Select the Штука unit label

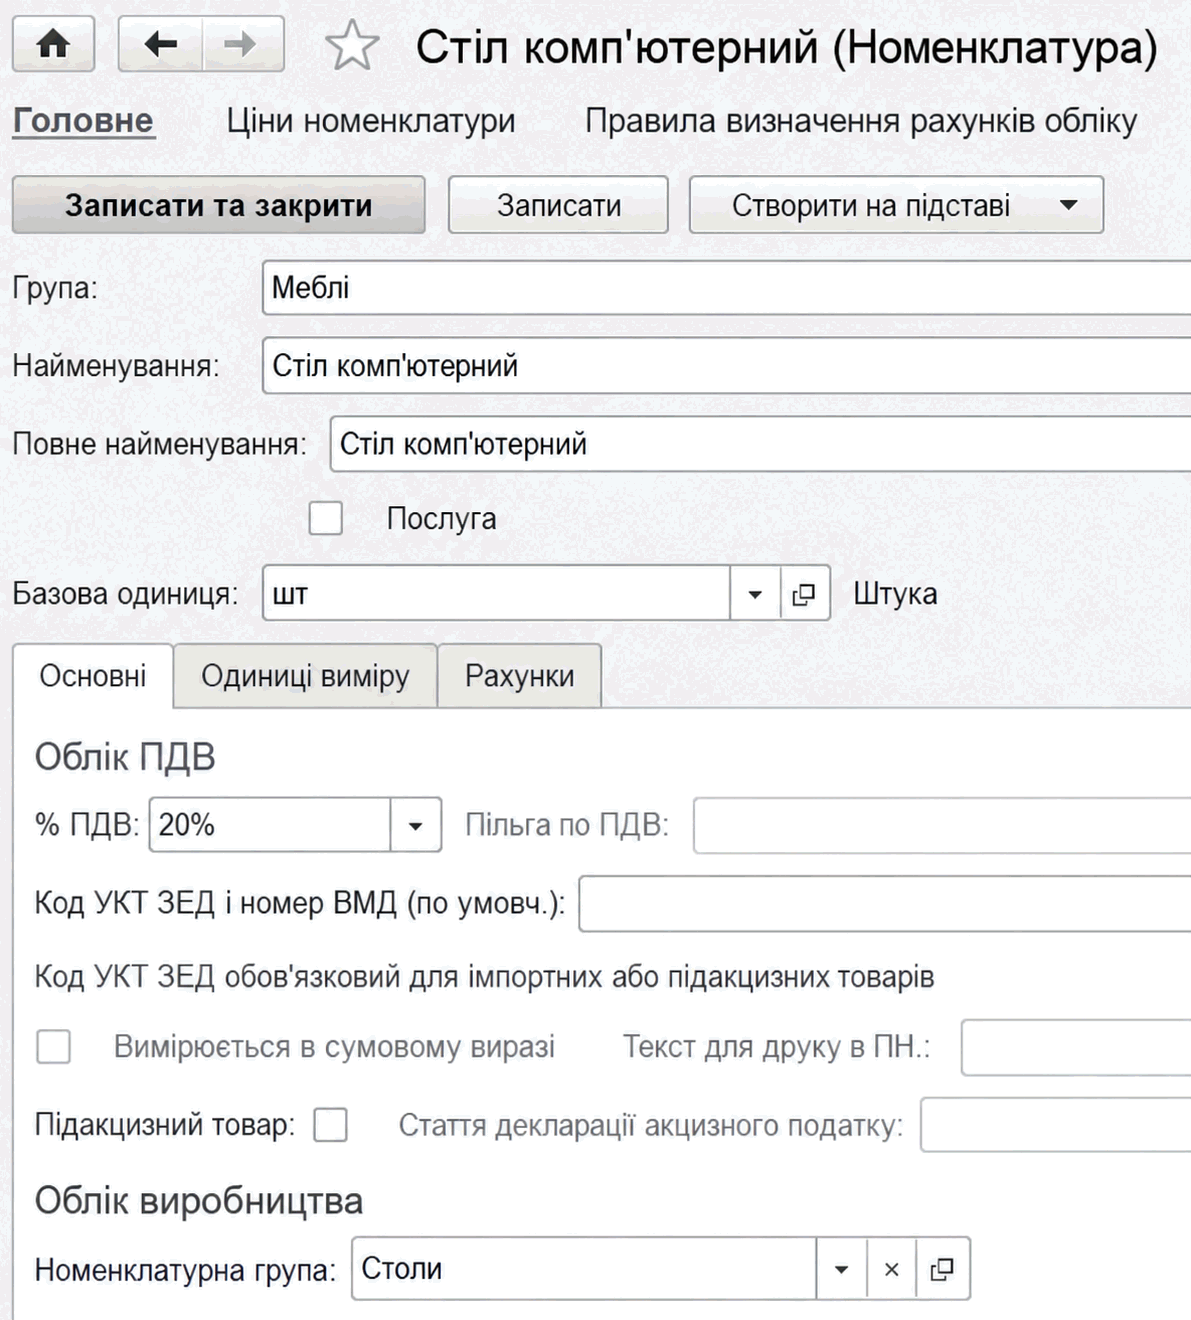pos(895,594)
